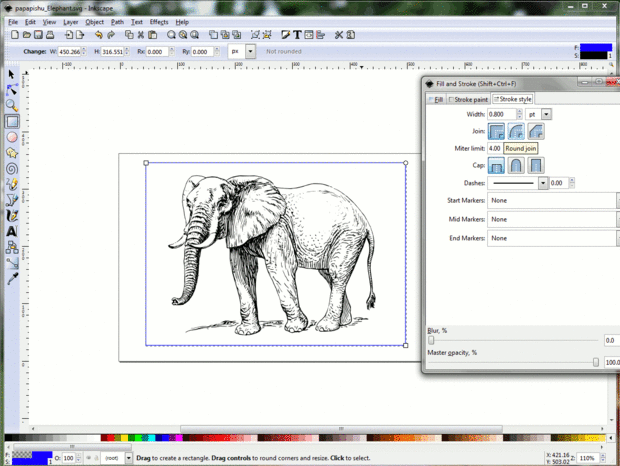620x466 pixels.
Task: Switch to the Stroke paint tab
Action: pos(469,99)
